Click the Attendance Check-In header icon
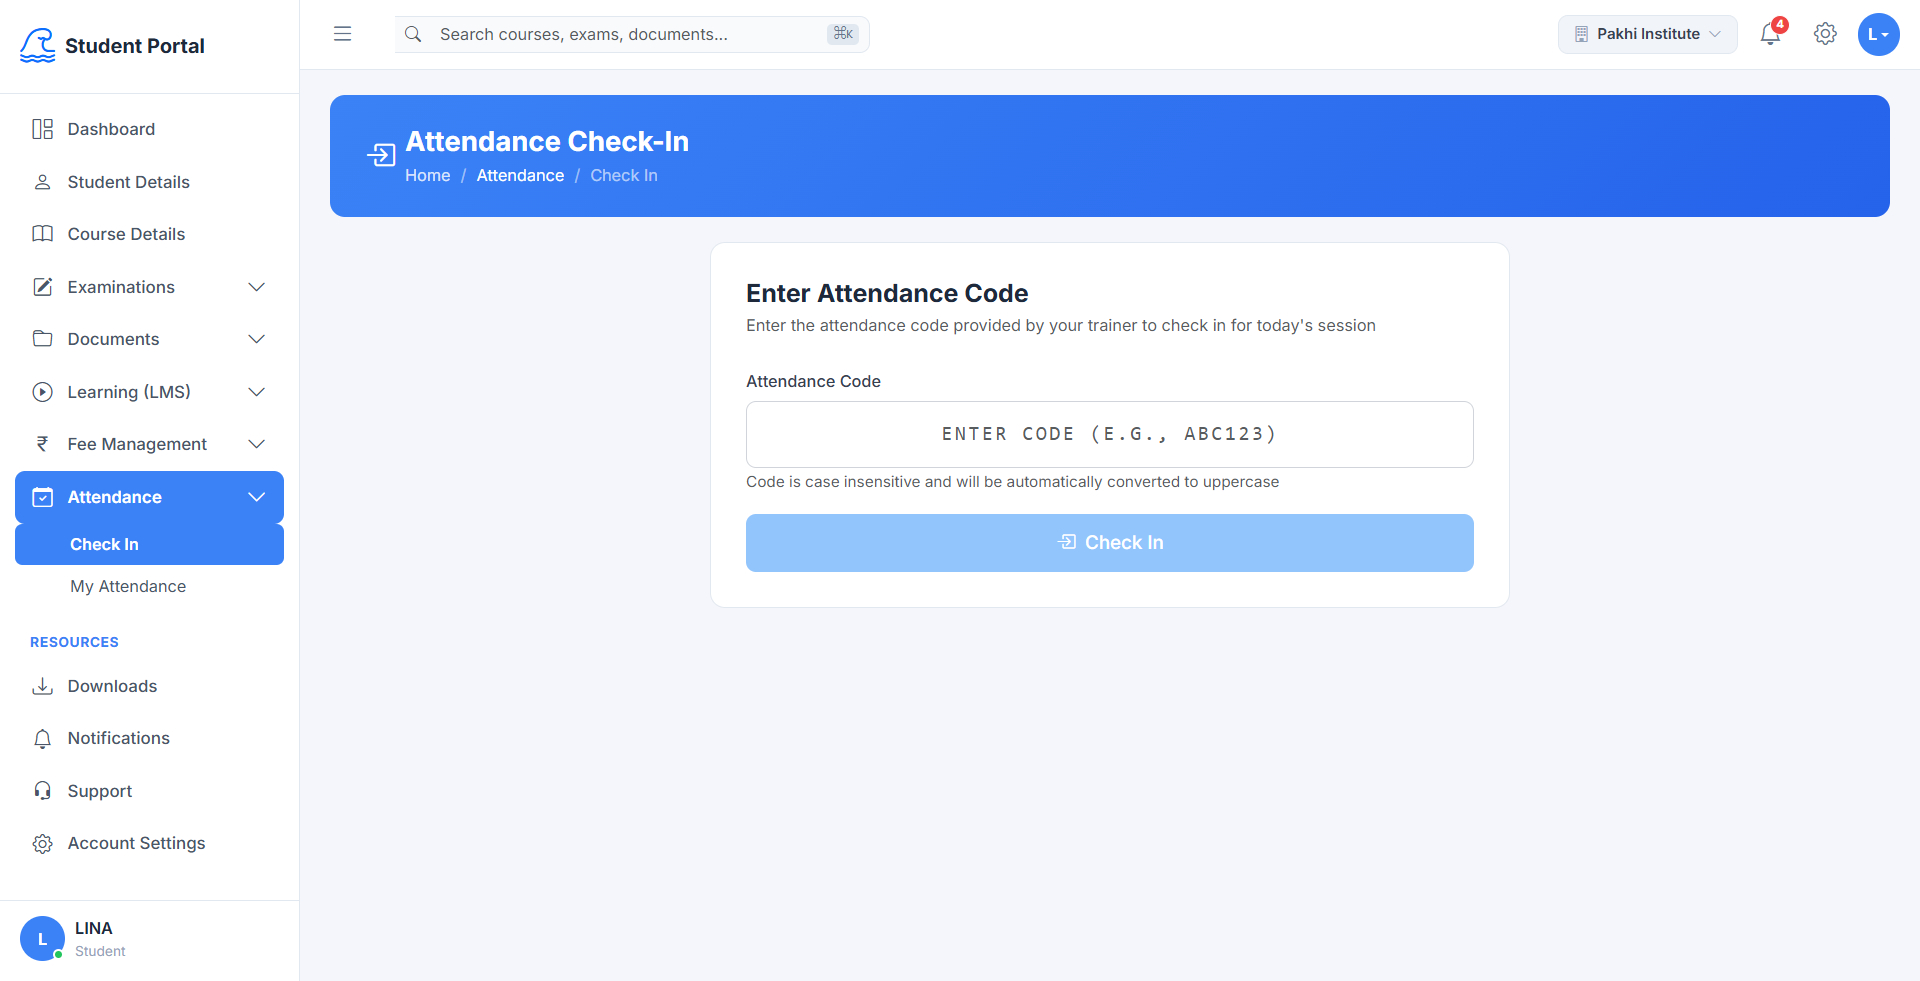 pyautogui.click(x=381, y=154)
